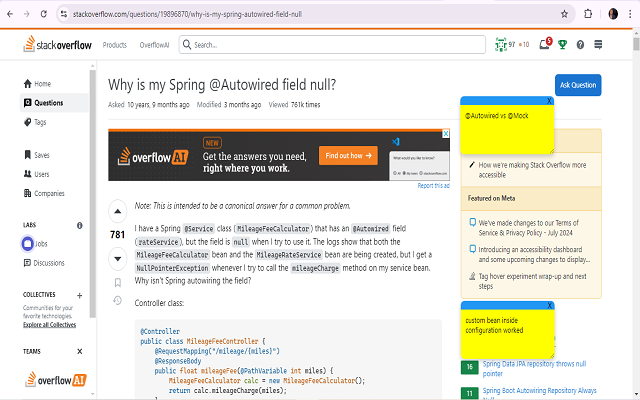640x400 pixels.
Task: Open the Terms of Service & Privacy Policy meta link
Action: coord(529,228)
